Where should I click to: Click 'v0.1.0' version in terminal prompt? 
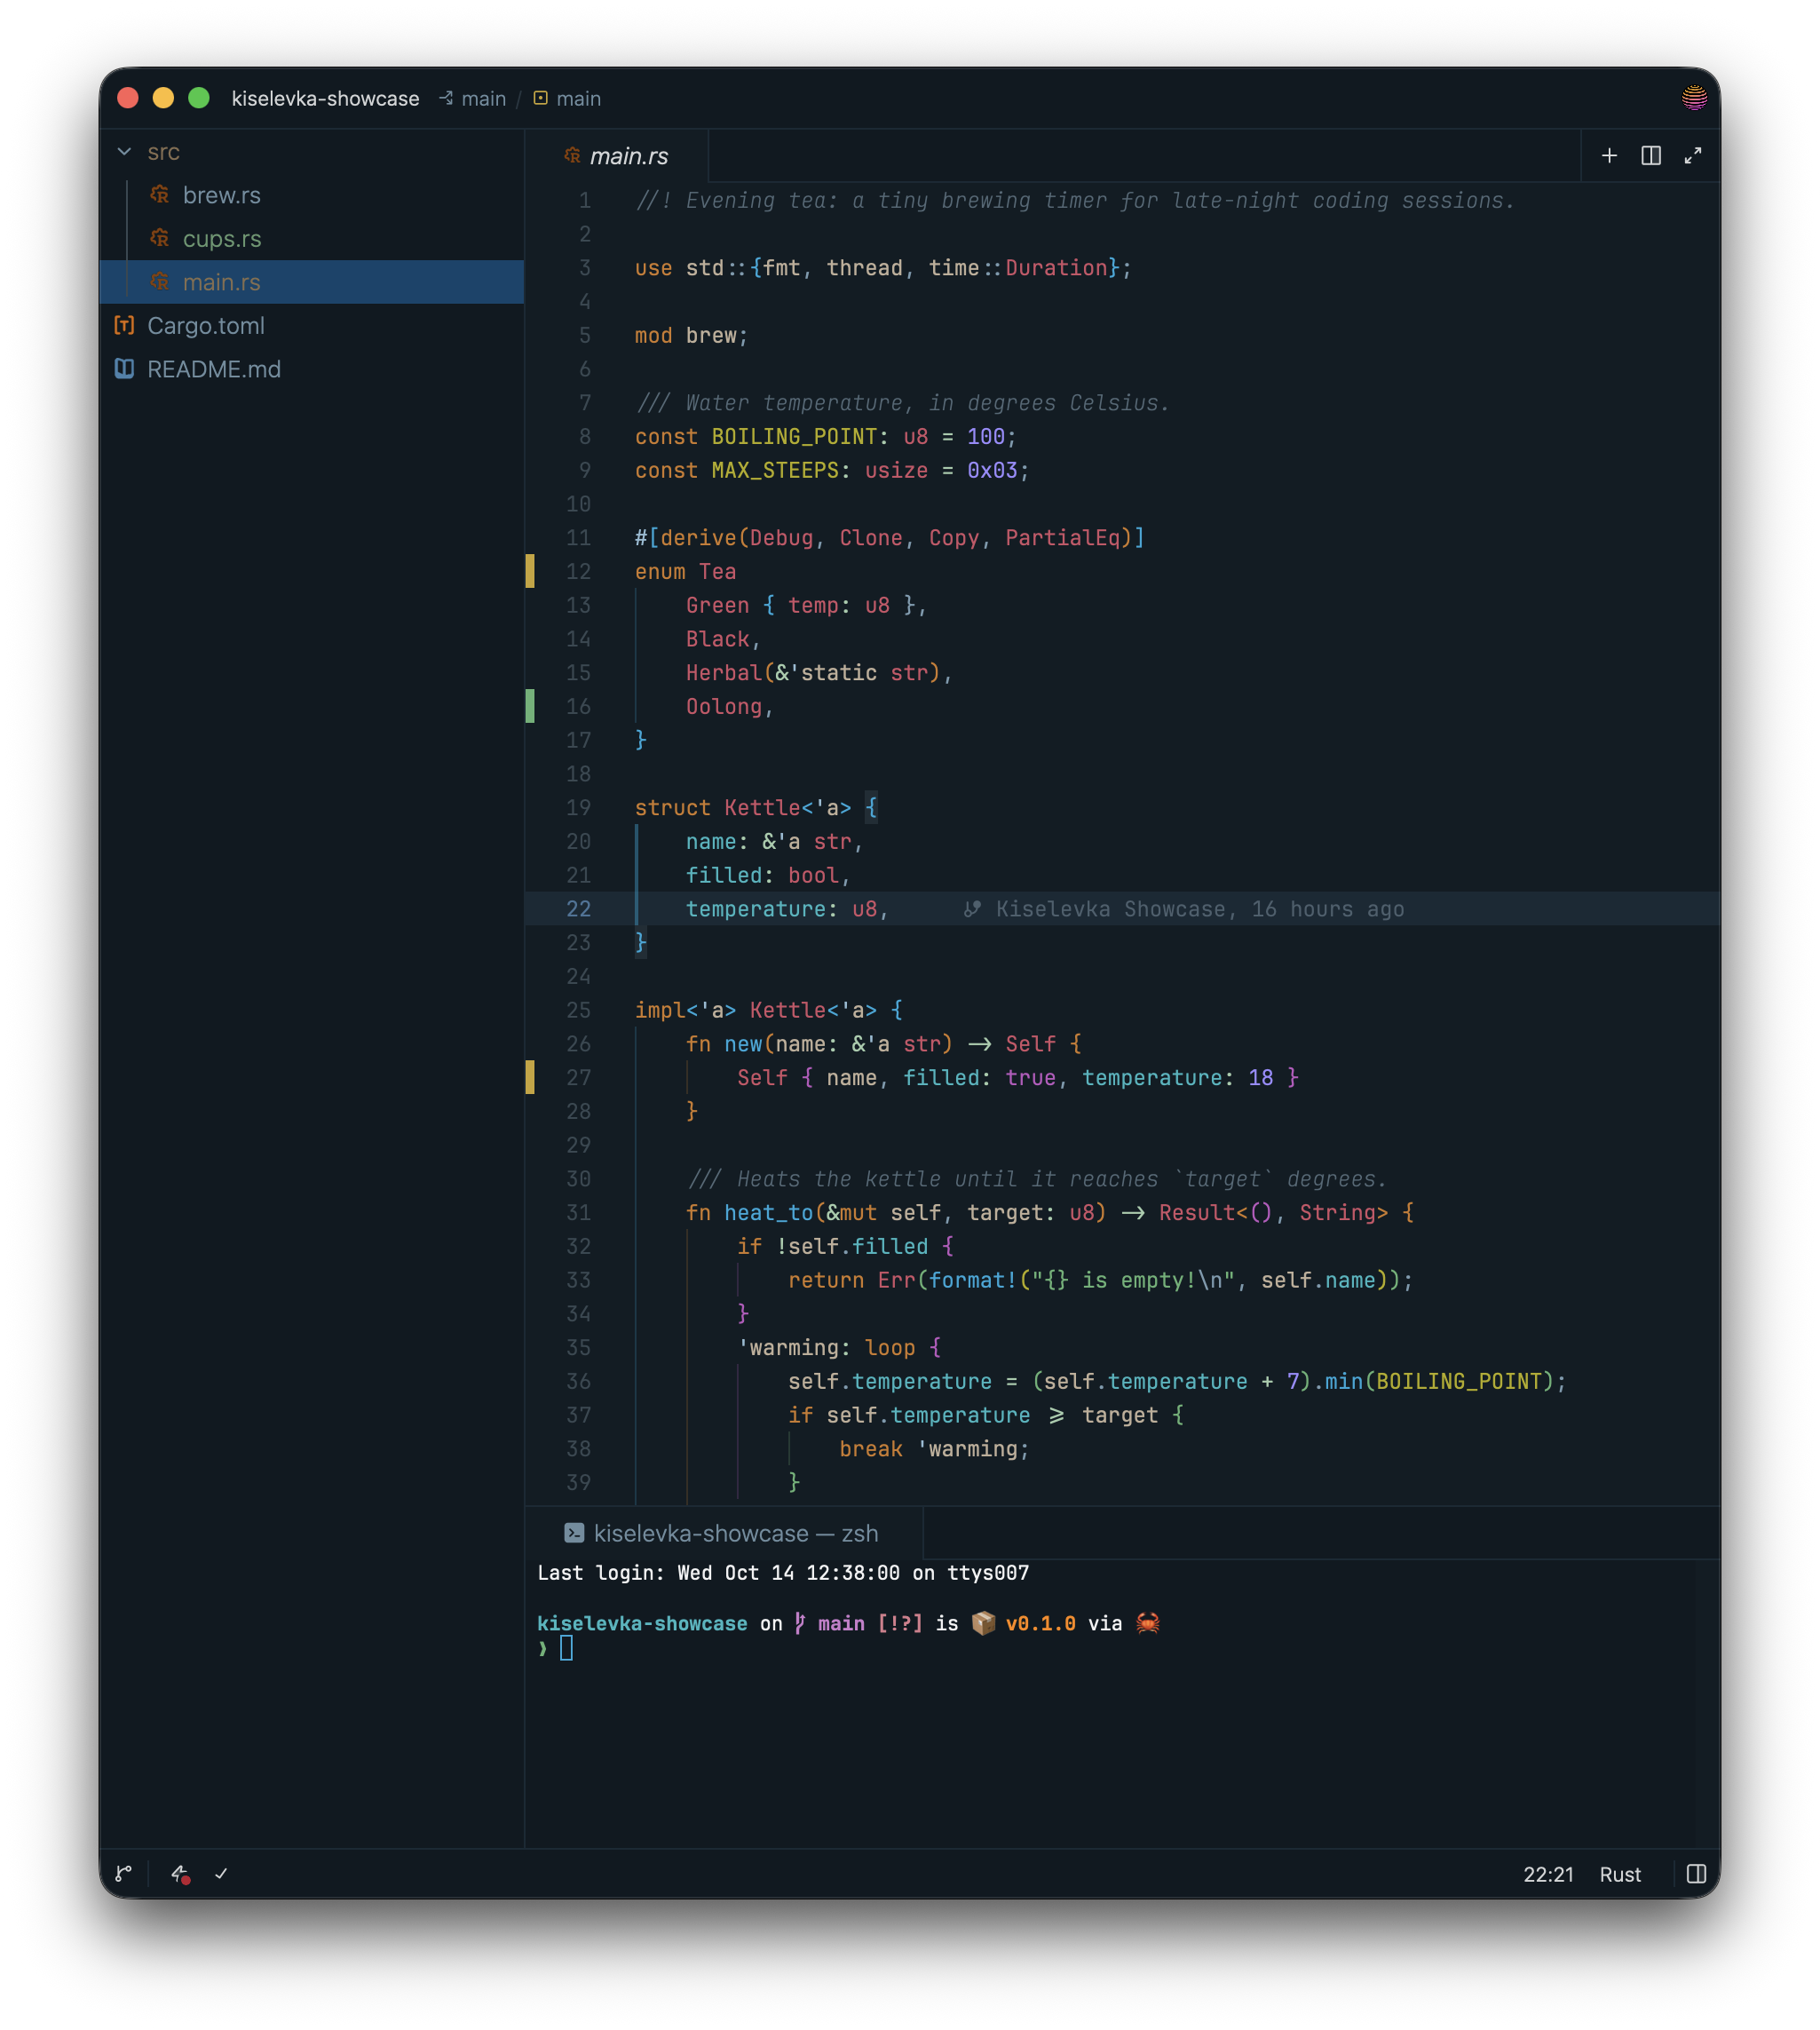tap(1040, 1623)
